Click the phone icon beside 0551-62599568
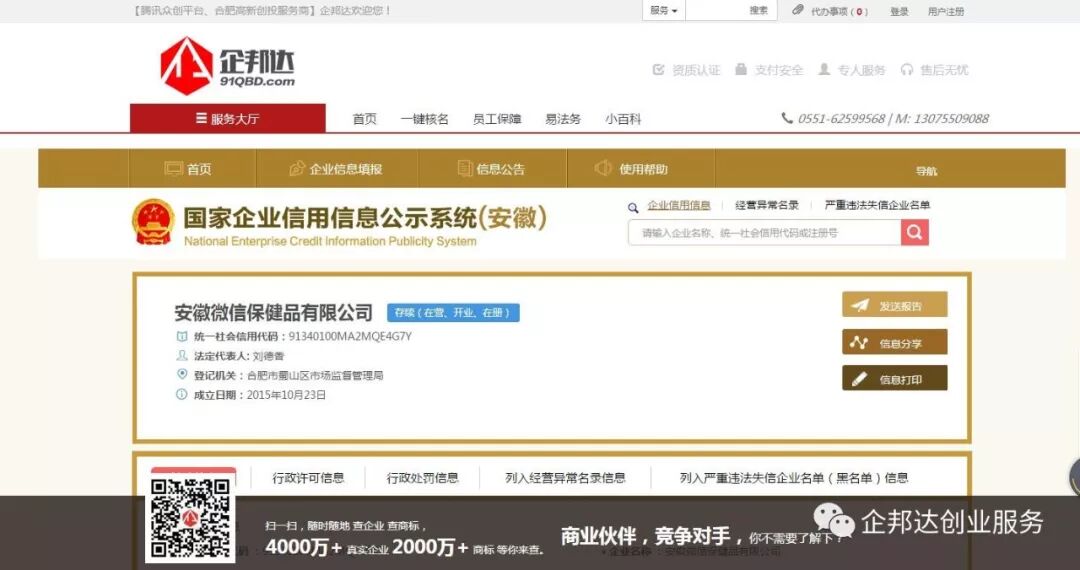Viewport: 1080px width, 570px height. (787, 118)
